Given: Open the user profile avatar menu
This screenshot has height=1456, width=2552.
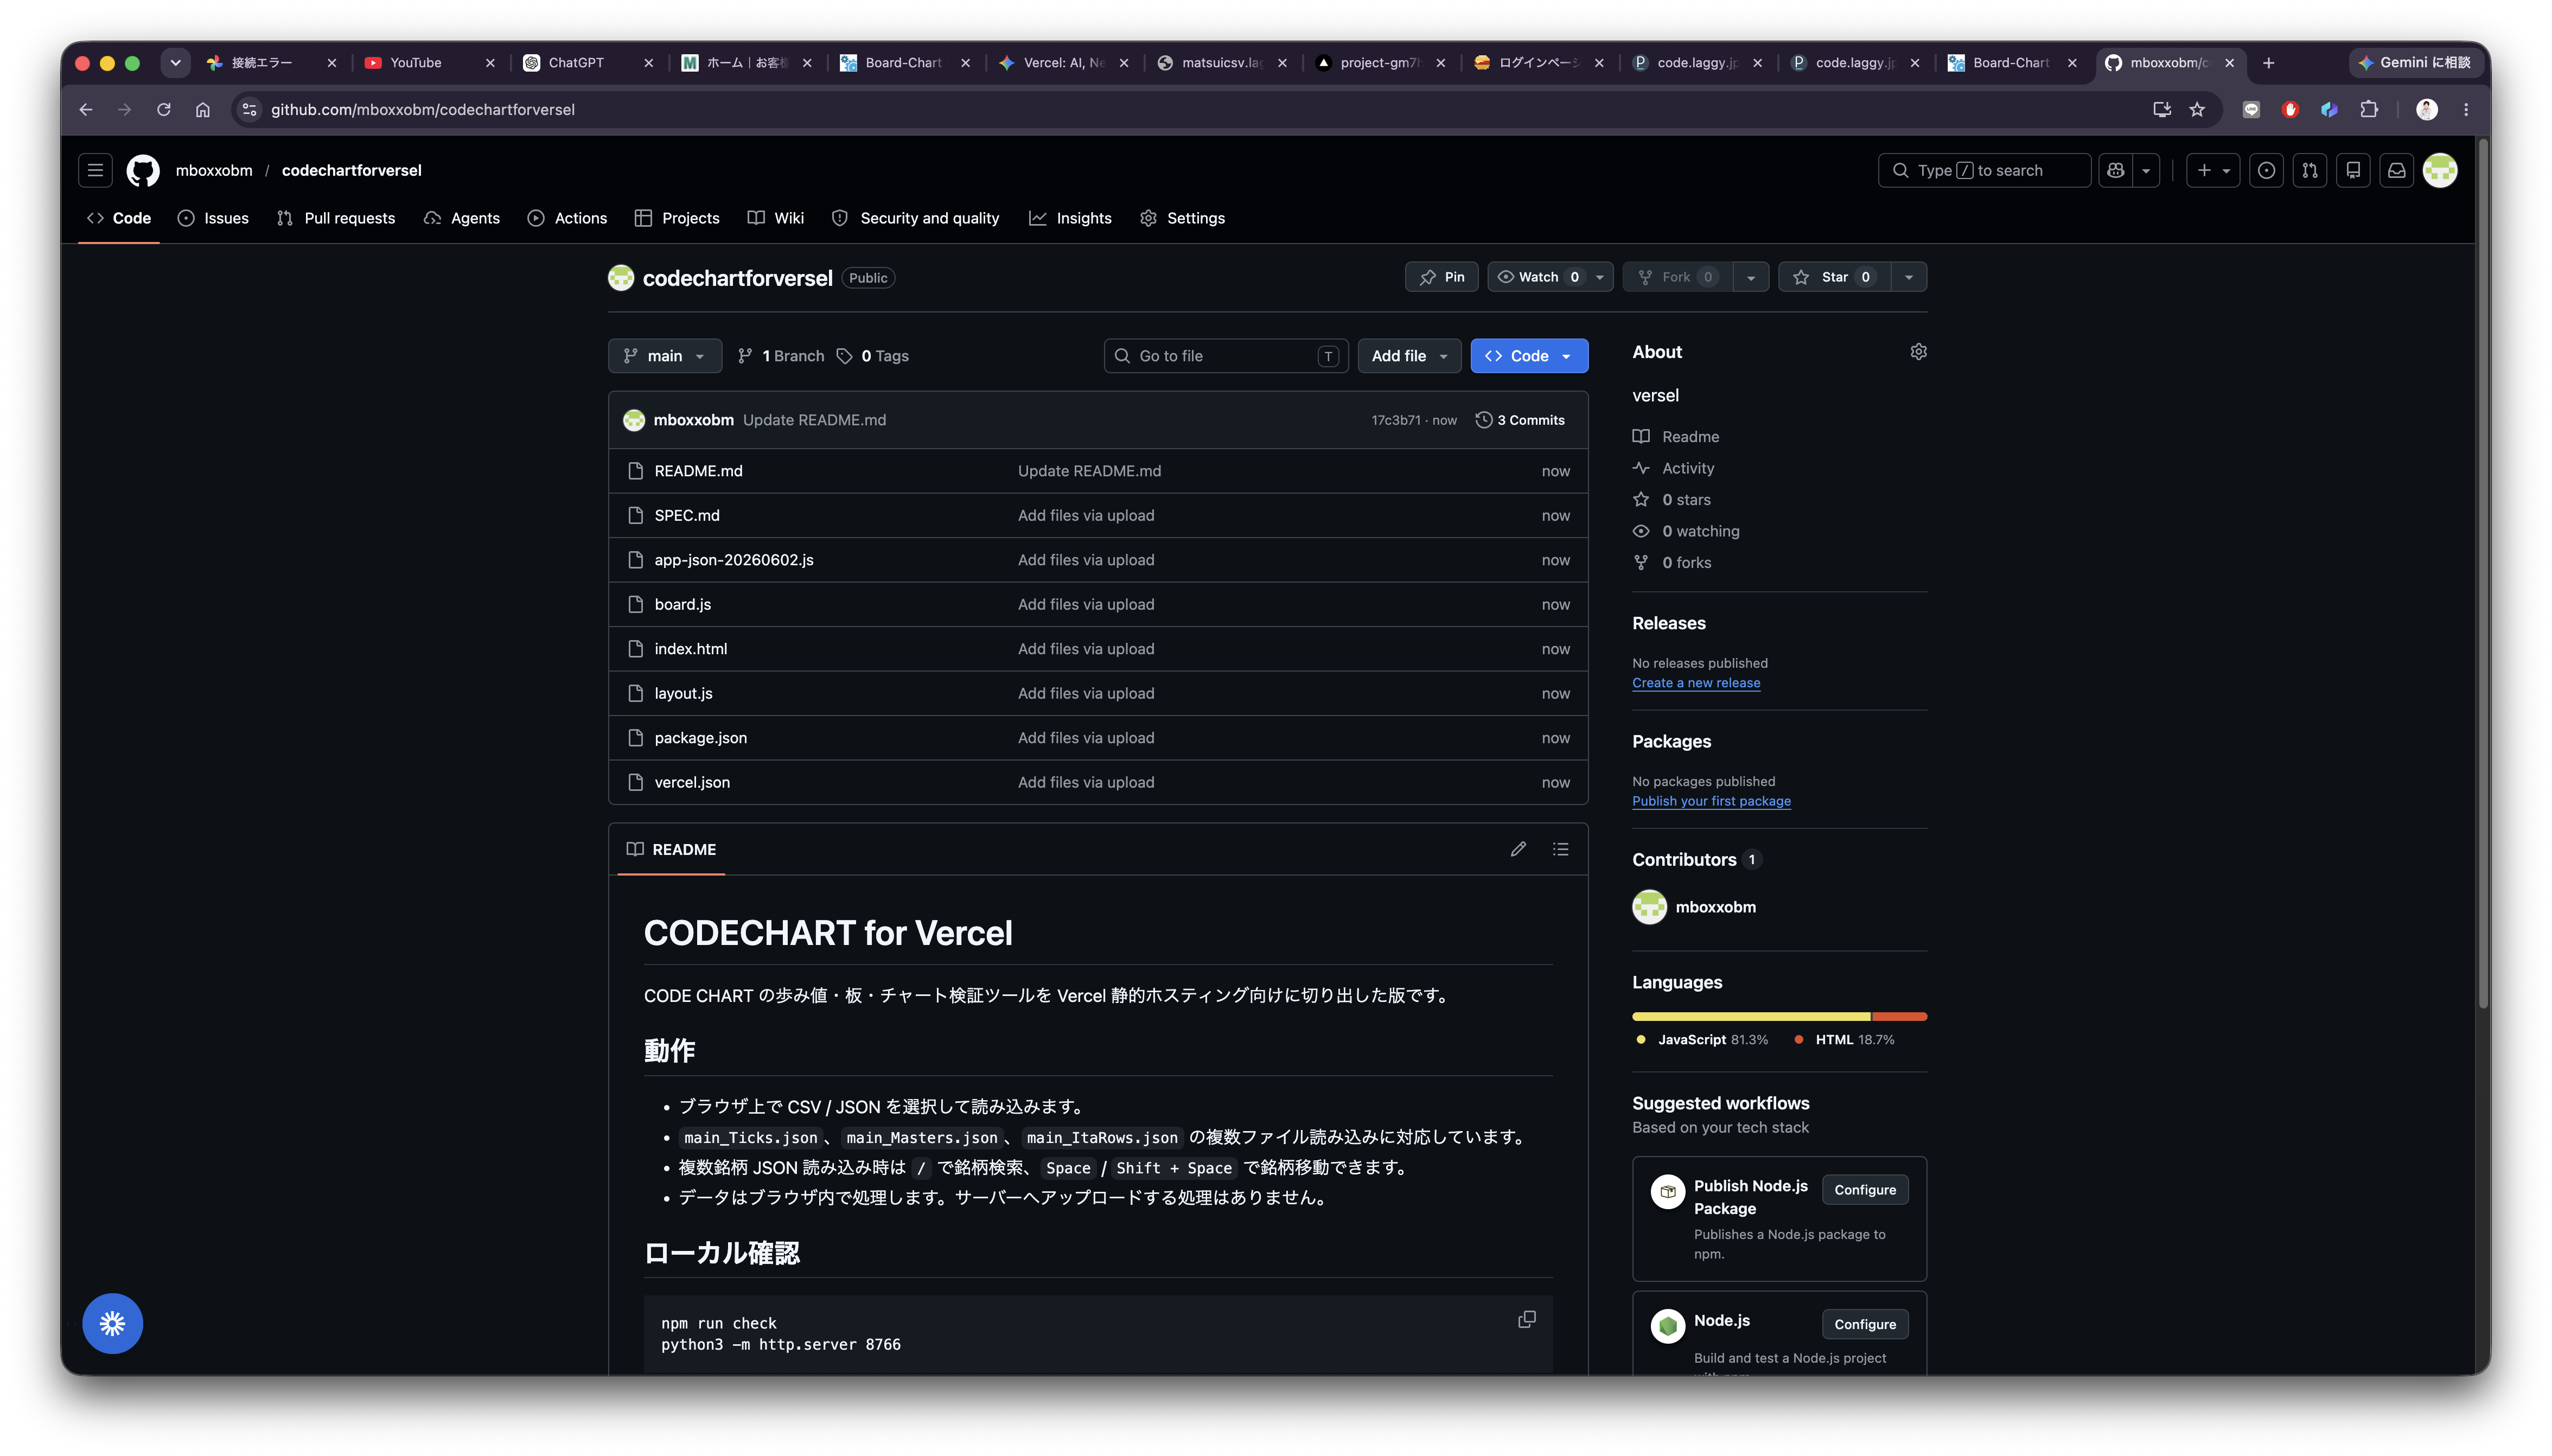Looking at the screenshot, I should click(2440, 170).
